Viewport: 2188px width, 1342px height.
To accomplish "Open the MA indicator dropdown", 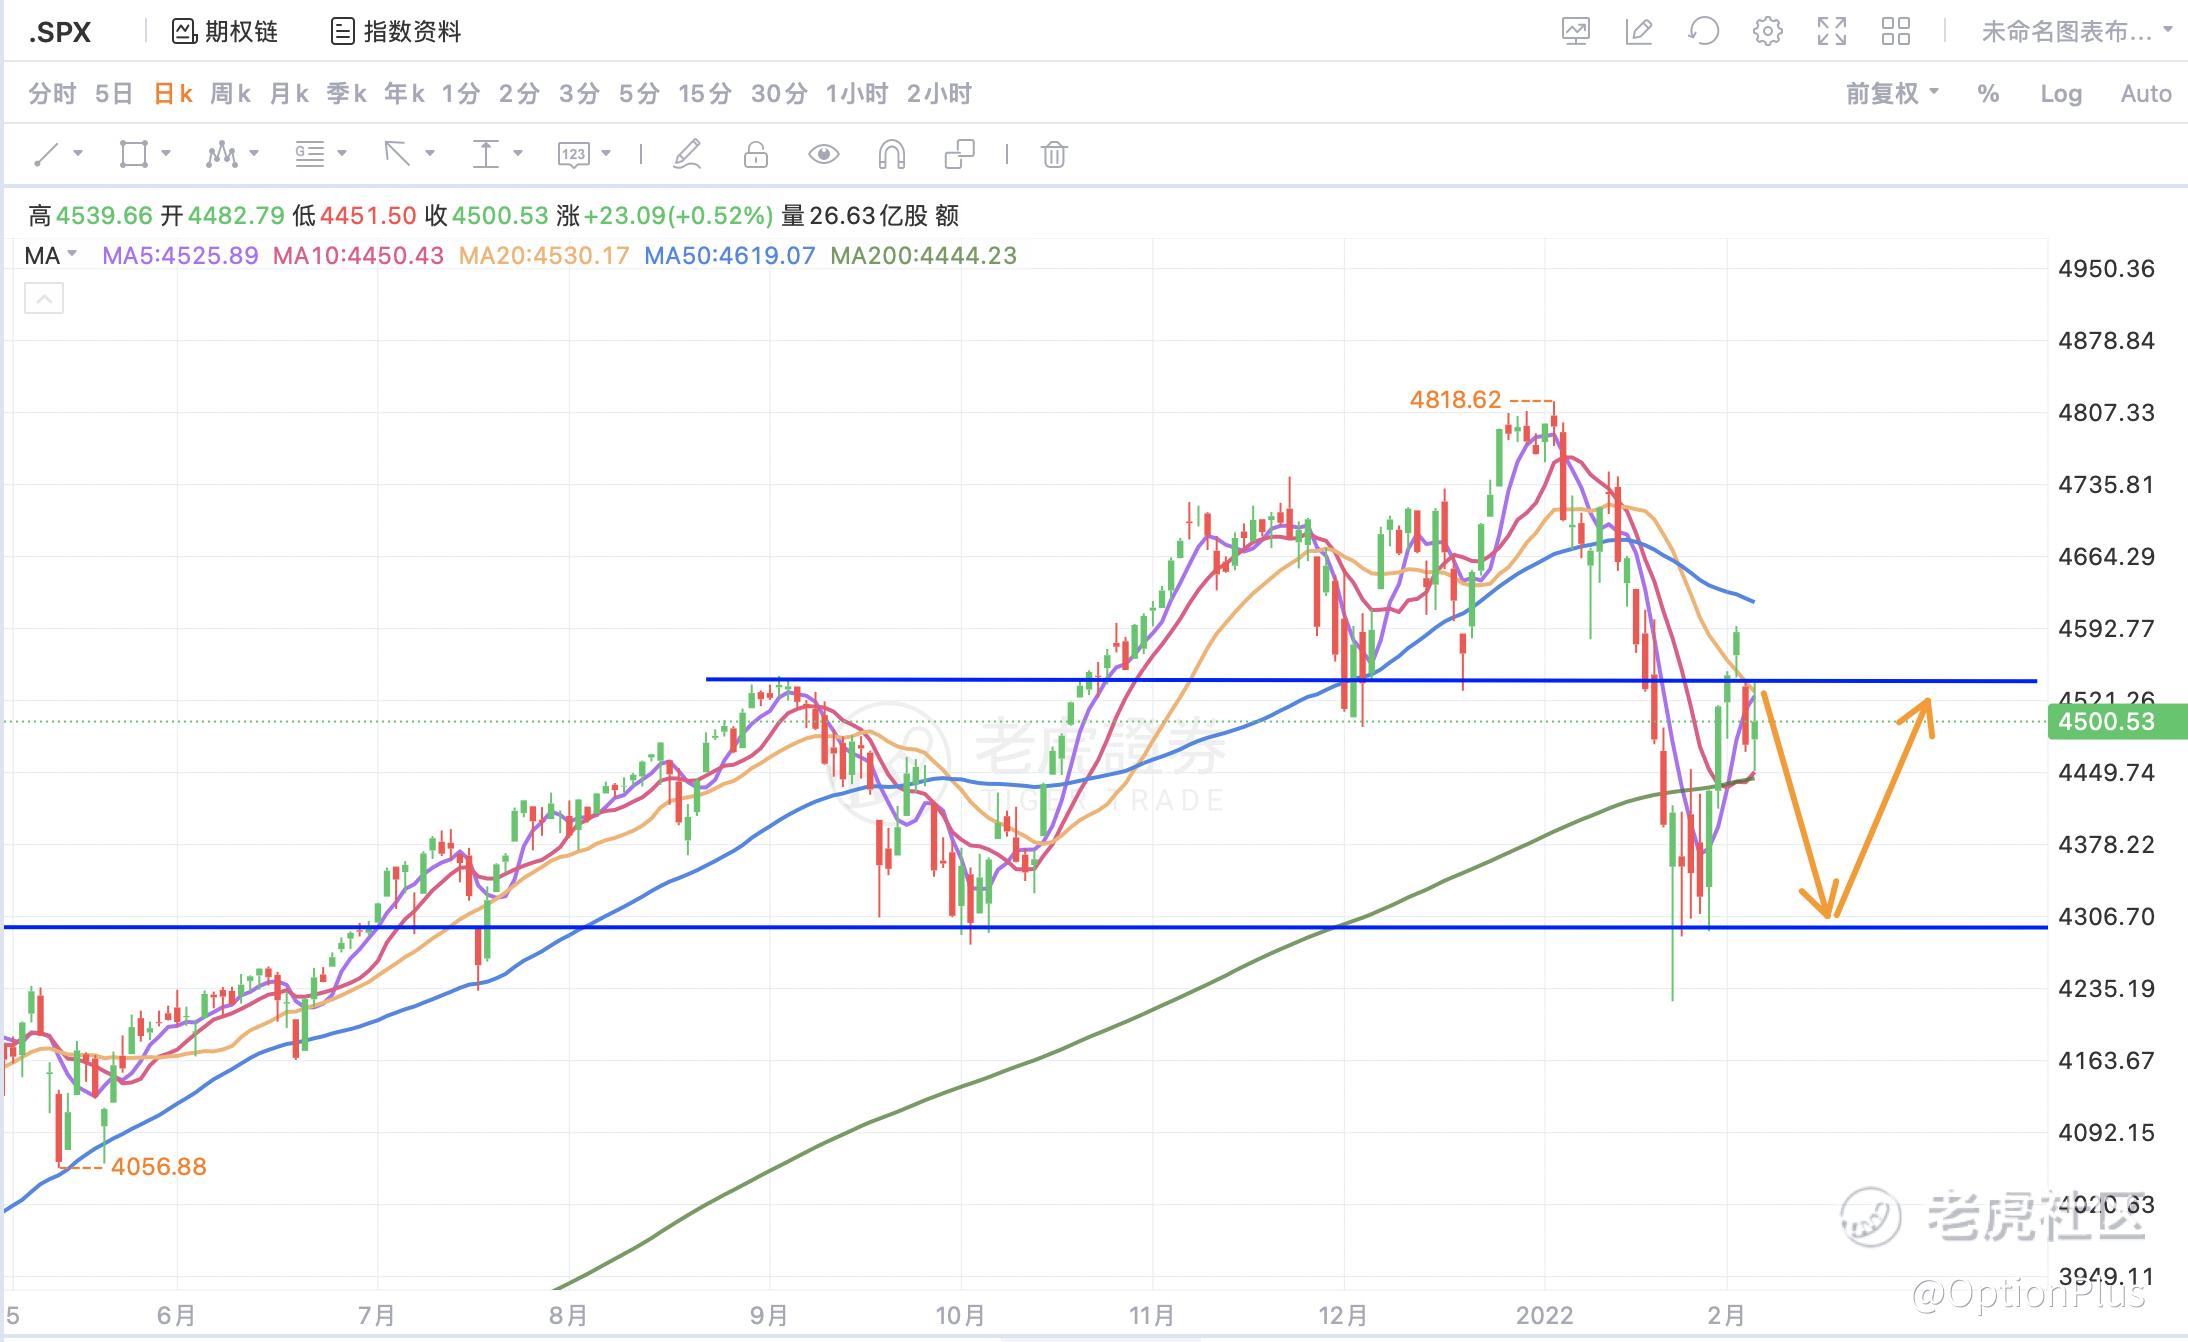I will click(x=50, y=256).
